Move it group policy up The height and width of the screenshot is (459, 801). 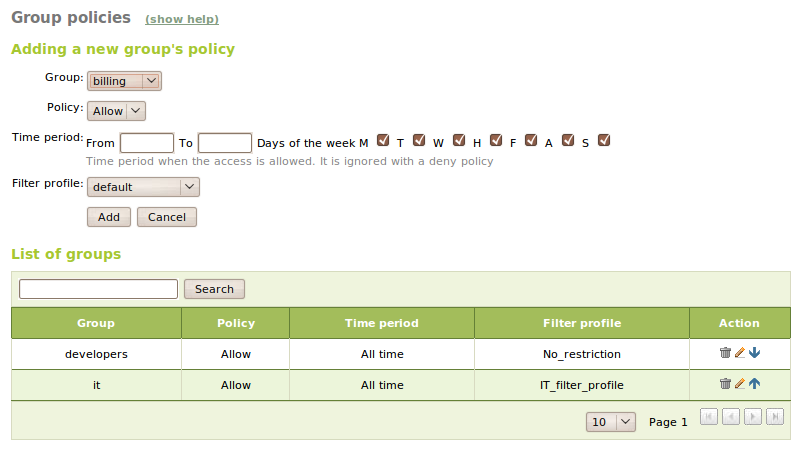click(755, 384)
